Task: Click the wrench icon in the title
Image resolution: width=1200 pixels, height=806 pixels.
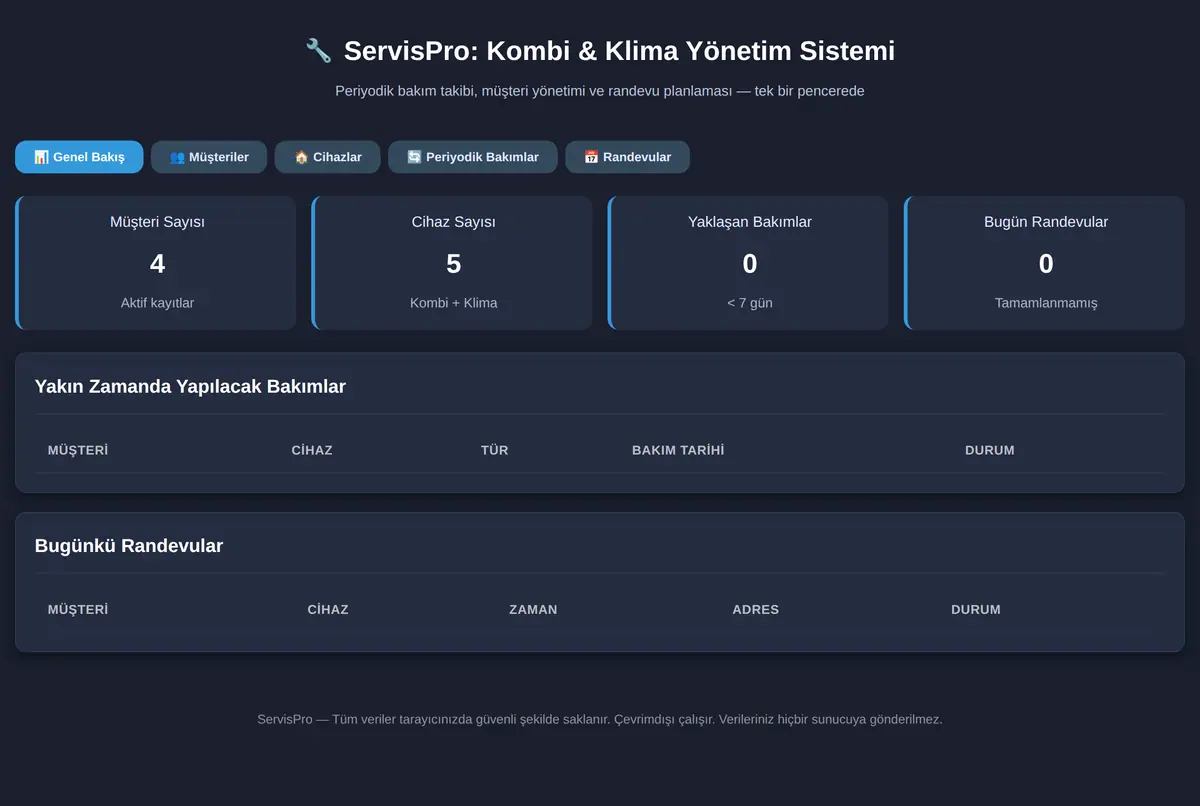Action: 318,51
